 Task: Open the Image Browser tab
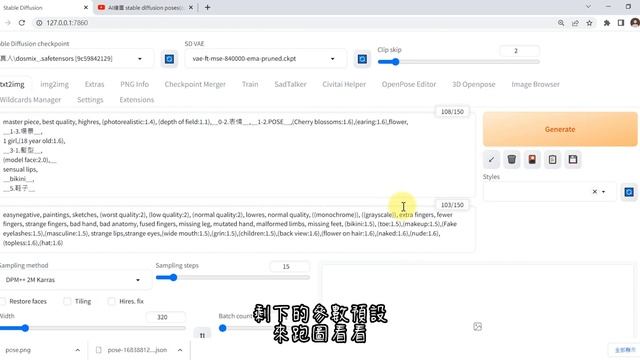536,84
